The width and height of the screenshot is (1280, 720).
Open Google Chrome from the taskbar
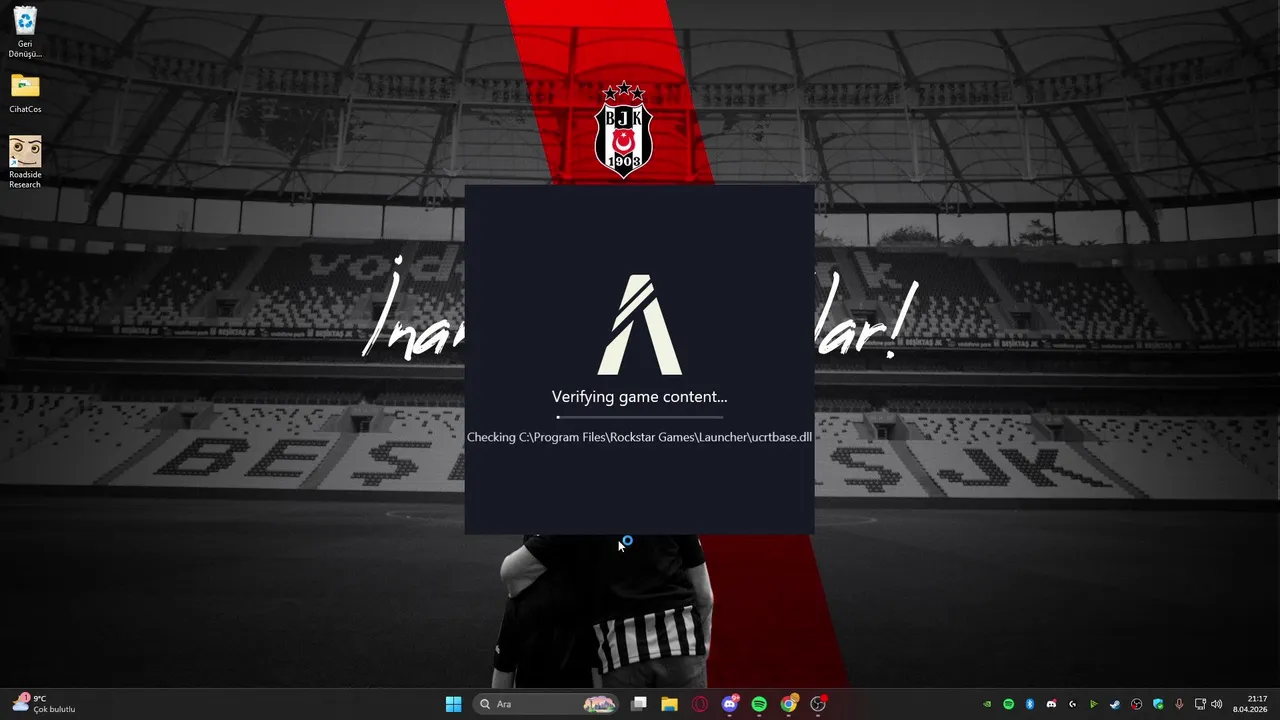[789, 704]
